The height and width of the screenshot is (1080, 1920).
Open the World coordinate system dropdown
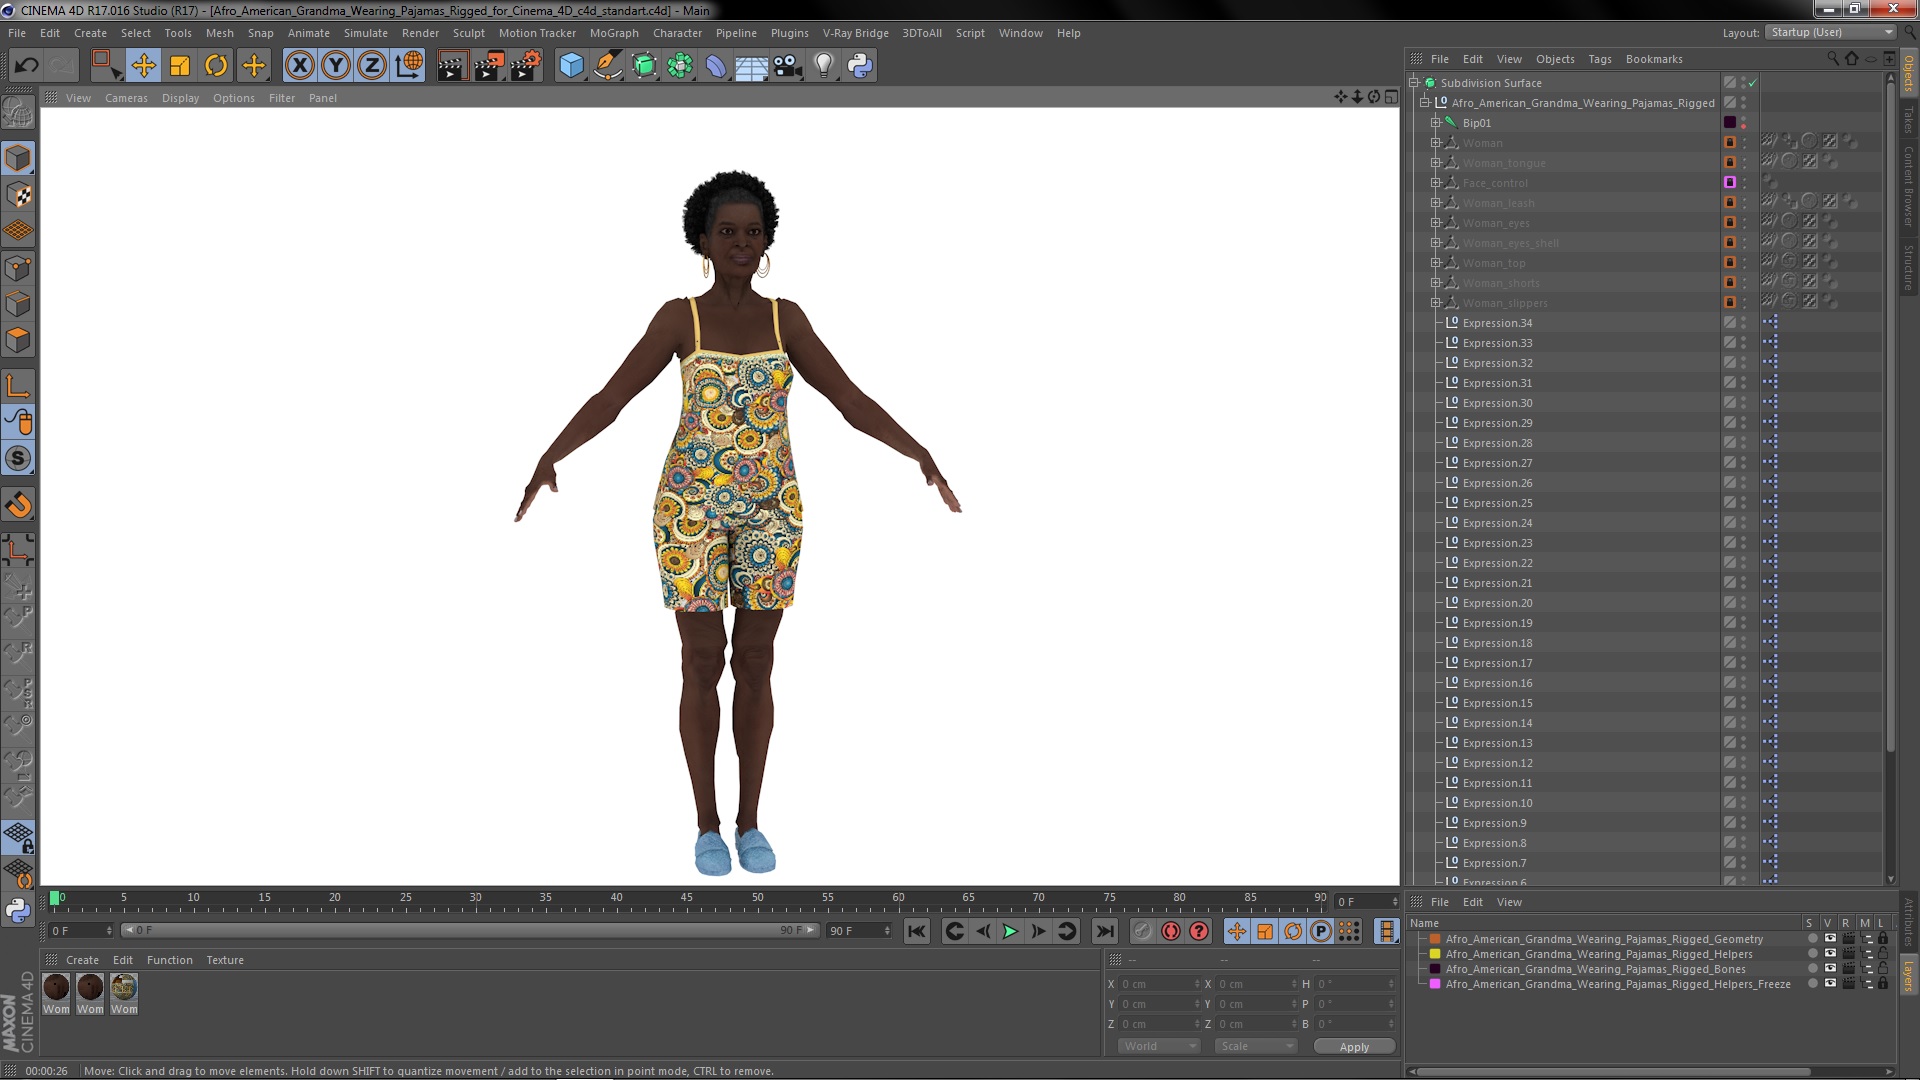point(1159,1046)
